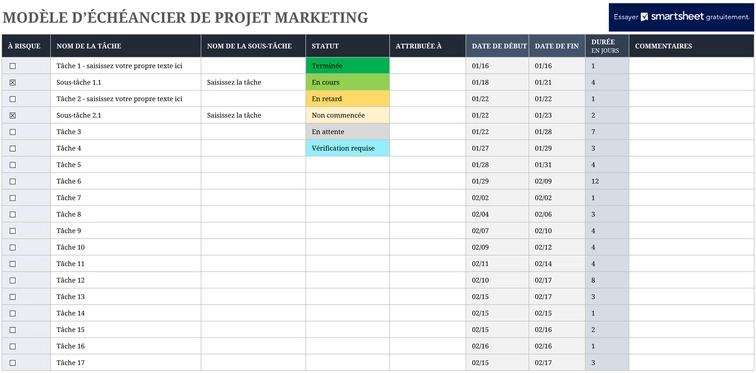756x373 pixels.
Task: Click the 'Tâche 9' name cell
Action: click(126, 231)
